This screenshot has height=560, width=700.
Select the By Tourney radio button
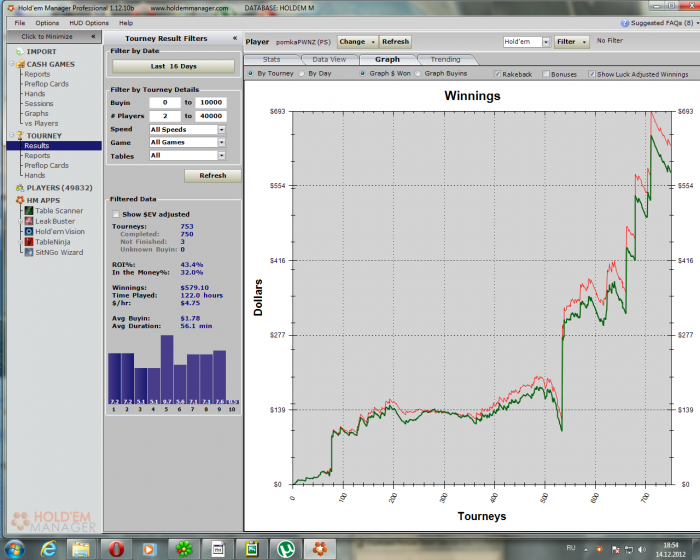pos(250,73)
